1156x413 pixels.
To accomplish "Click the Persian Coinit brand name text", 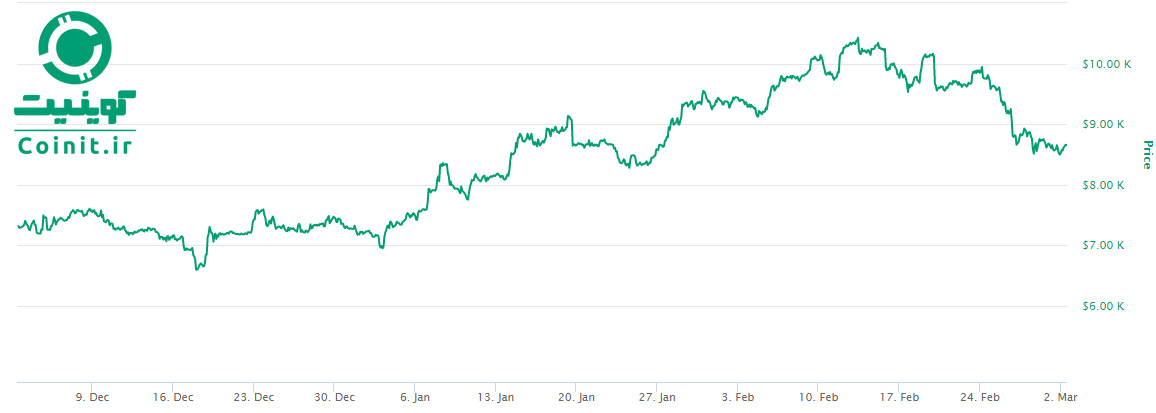I will pos(75,104).
